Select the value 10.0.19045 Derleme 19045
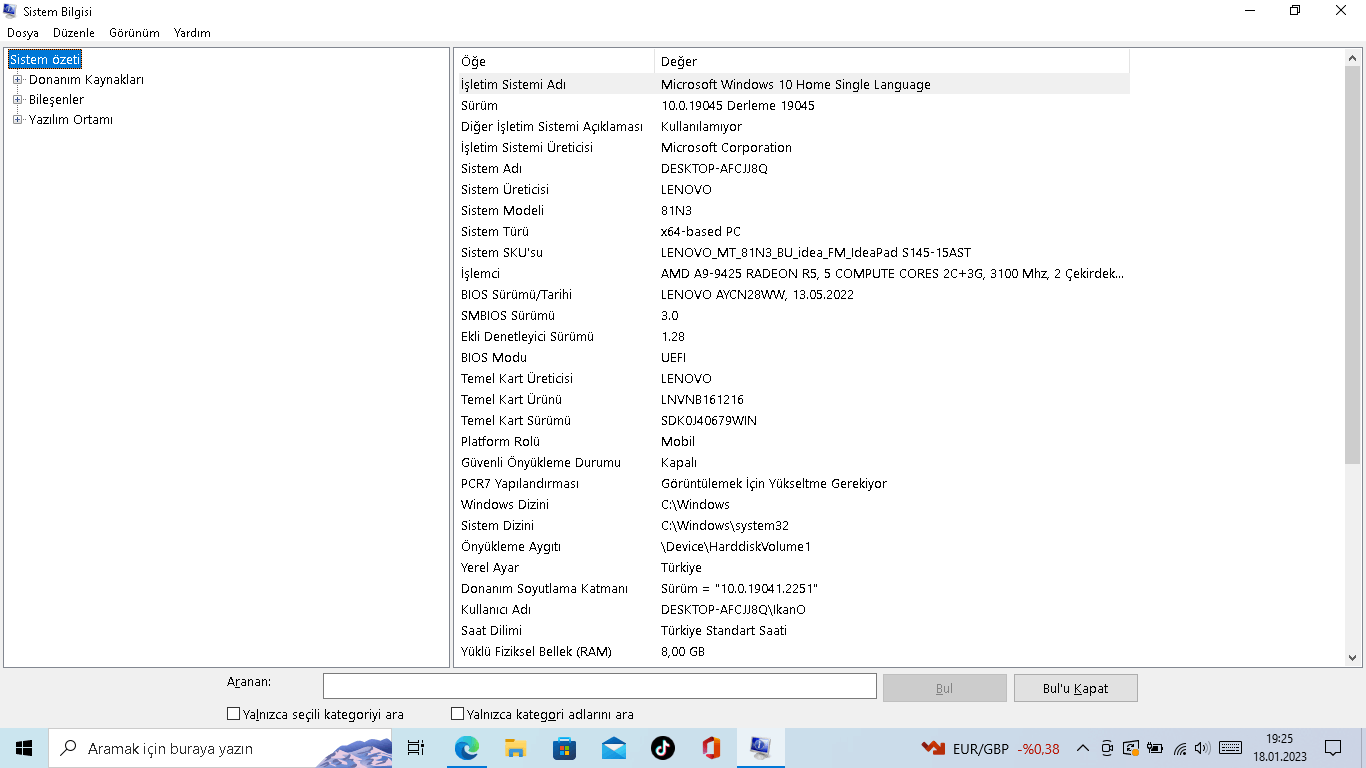The width and height of the screenshot is (1366, 768). click(738, 106)
